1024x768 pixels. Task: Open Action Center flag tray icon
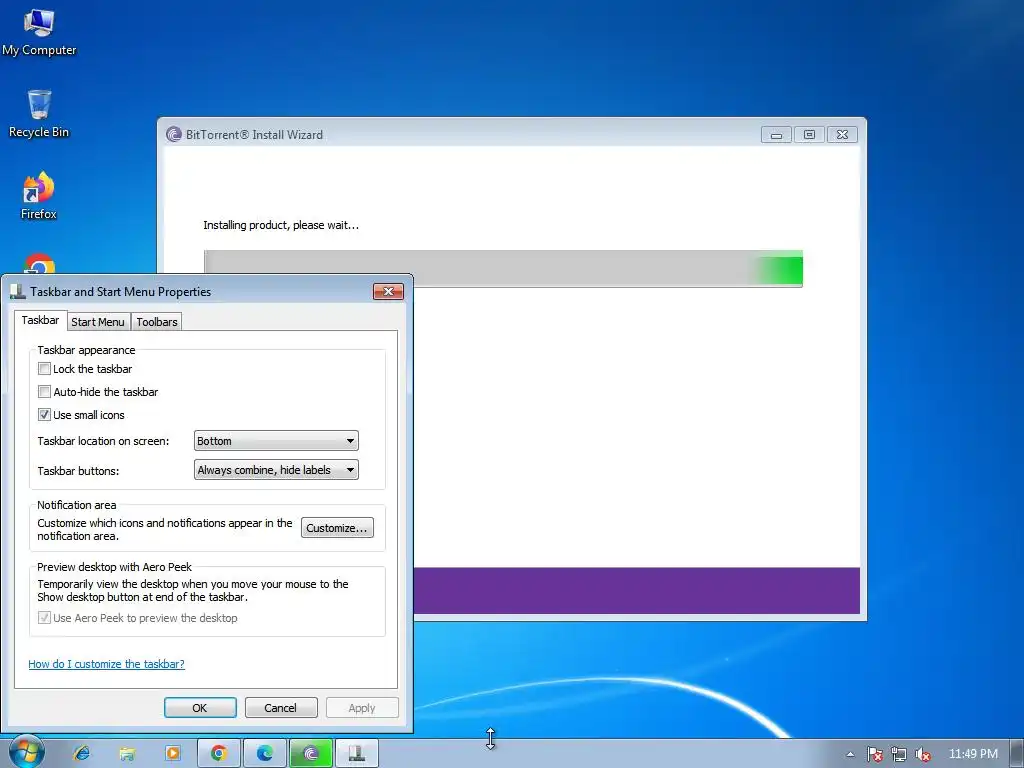[x=874, y=754]
